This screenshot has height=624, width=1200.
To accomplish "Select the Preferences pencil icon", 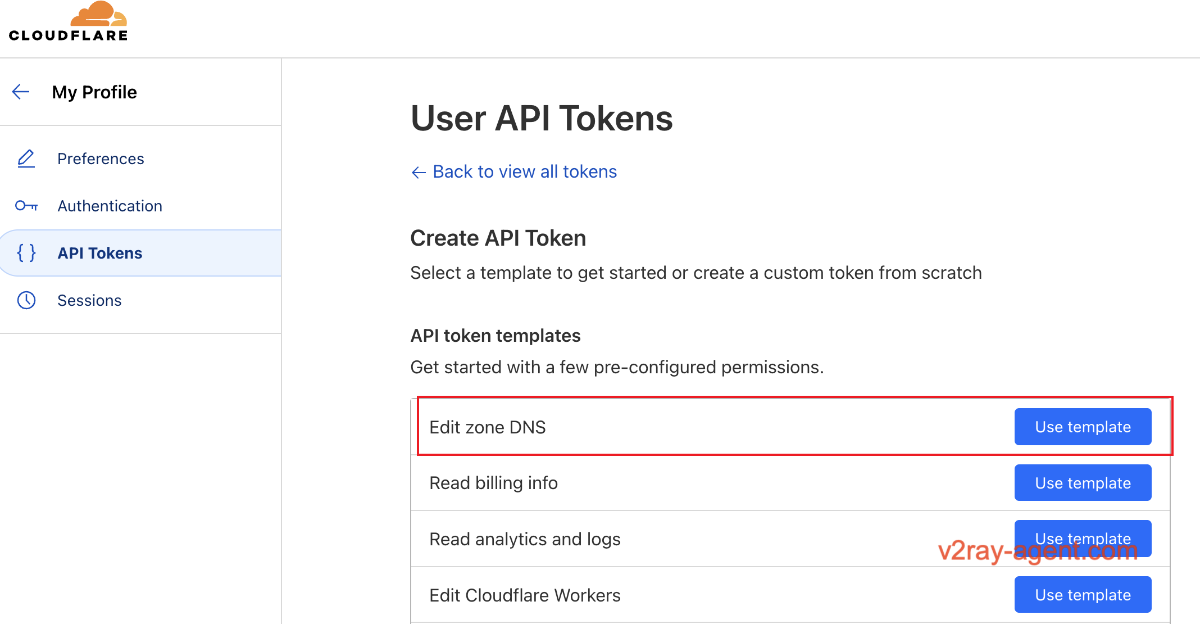I will [x=26, y=158].
